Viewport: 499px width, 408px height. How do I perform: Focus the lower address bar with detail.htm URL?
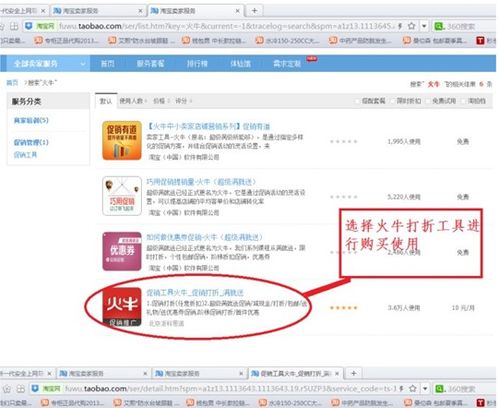(x=231, y=389)
